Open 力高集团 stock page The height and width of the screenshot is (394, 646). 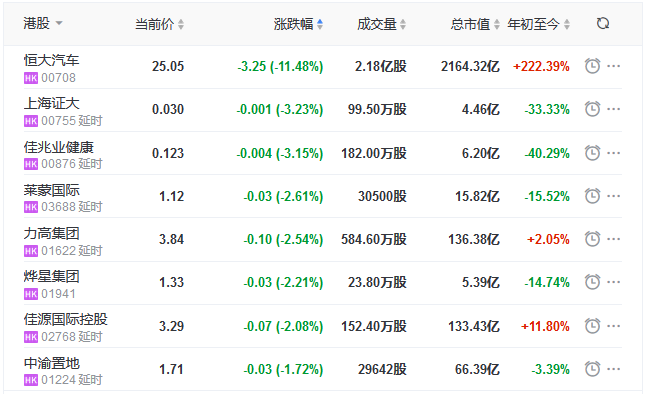pyautogui.click(x=51, y=233)
